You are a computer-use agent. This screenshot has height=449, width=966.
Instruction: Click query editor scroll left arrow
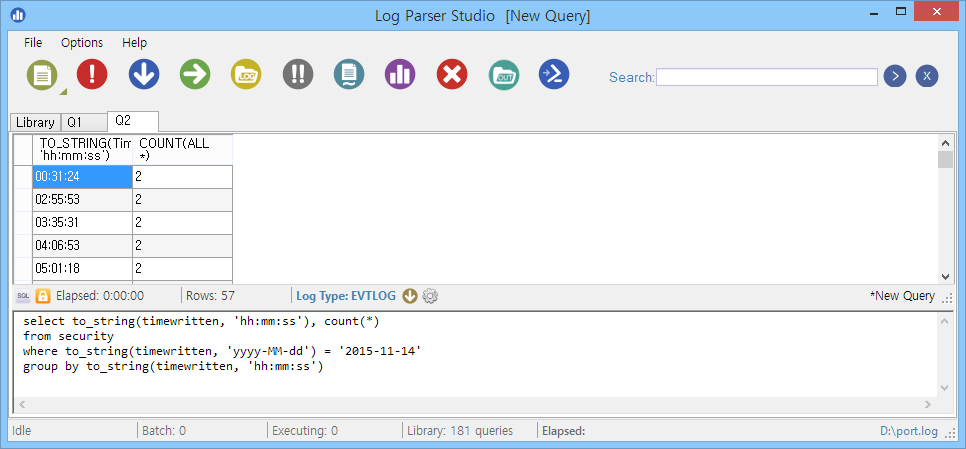(23, 405)
